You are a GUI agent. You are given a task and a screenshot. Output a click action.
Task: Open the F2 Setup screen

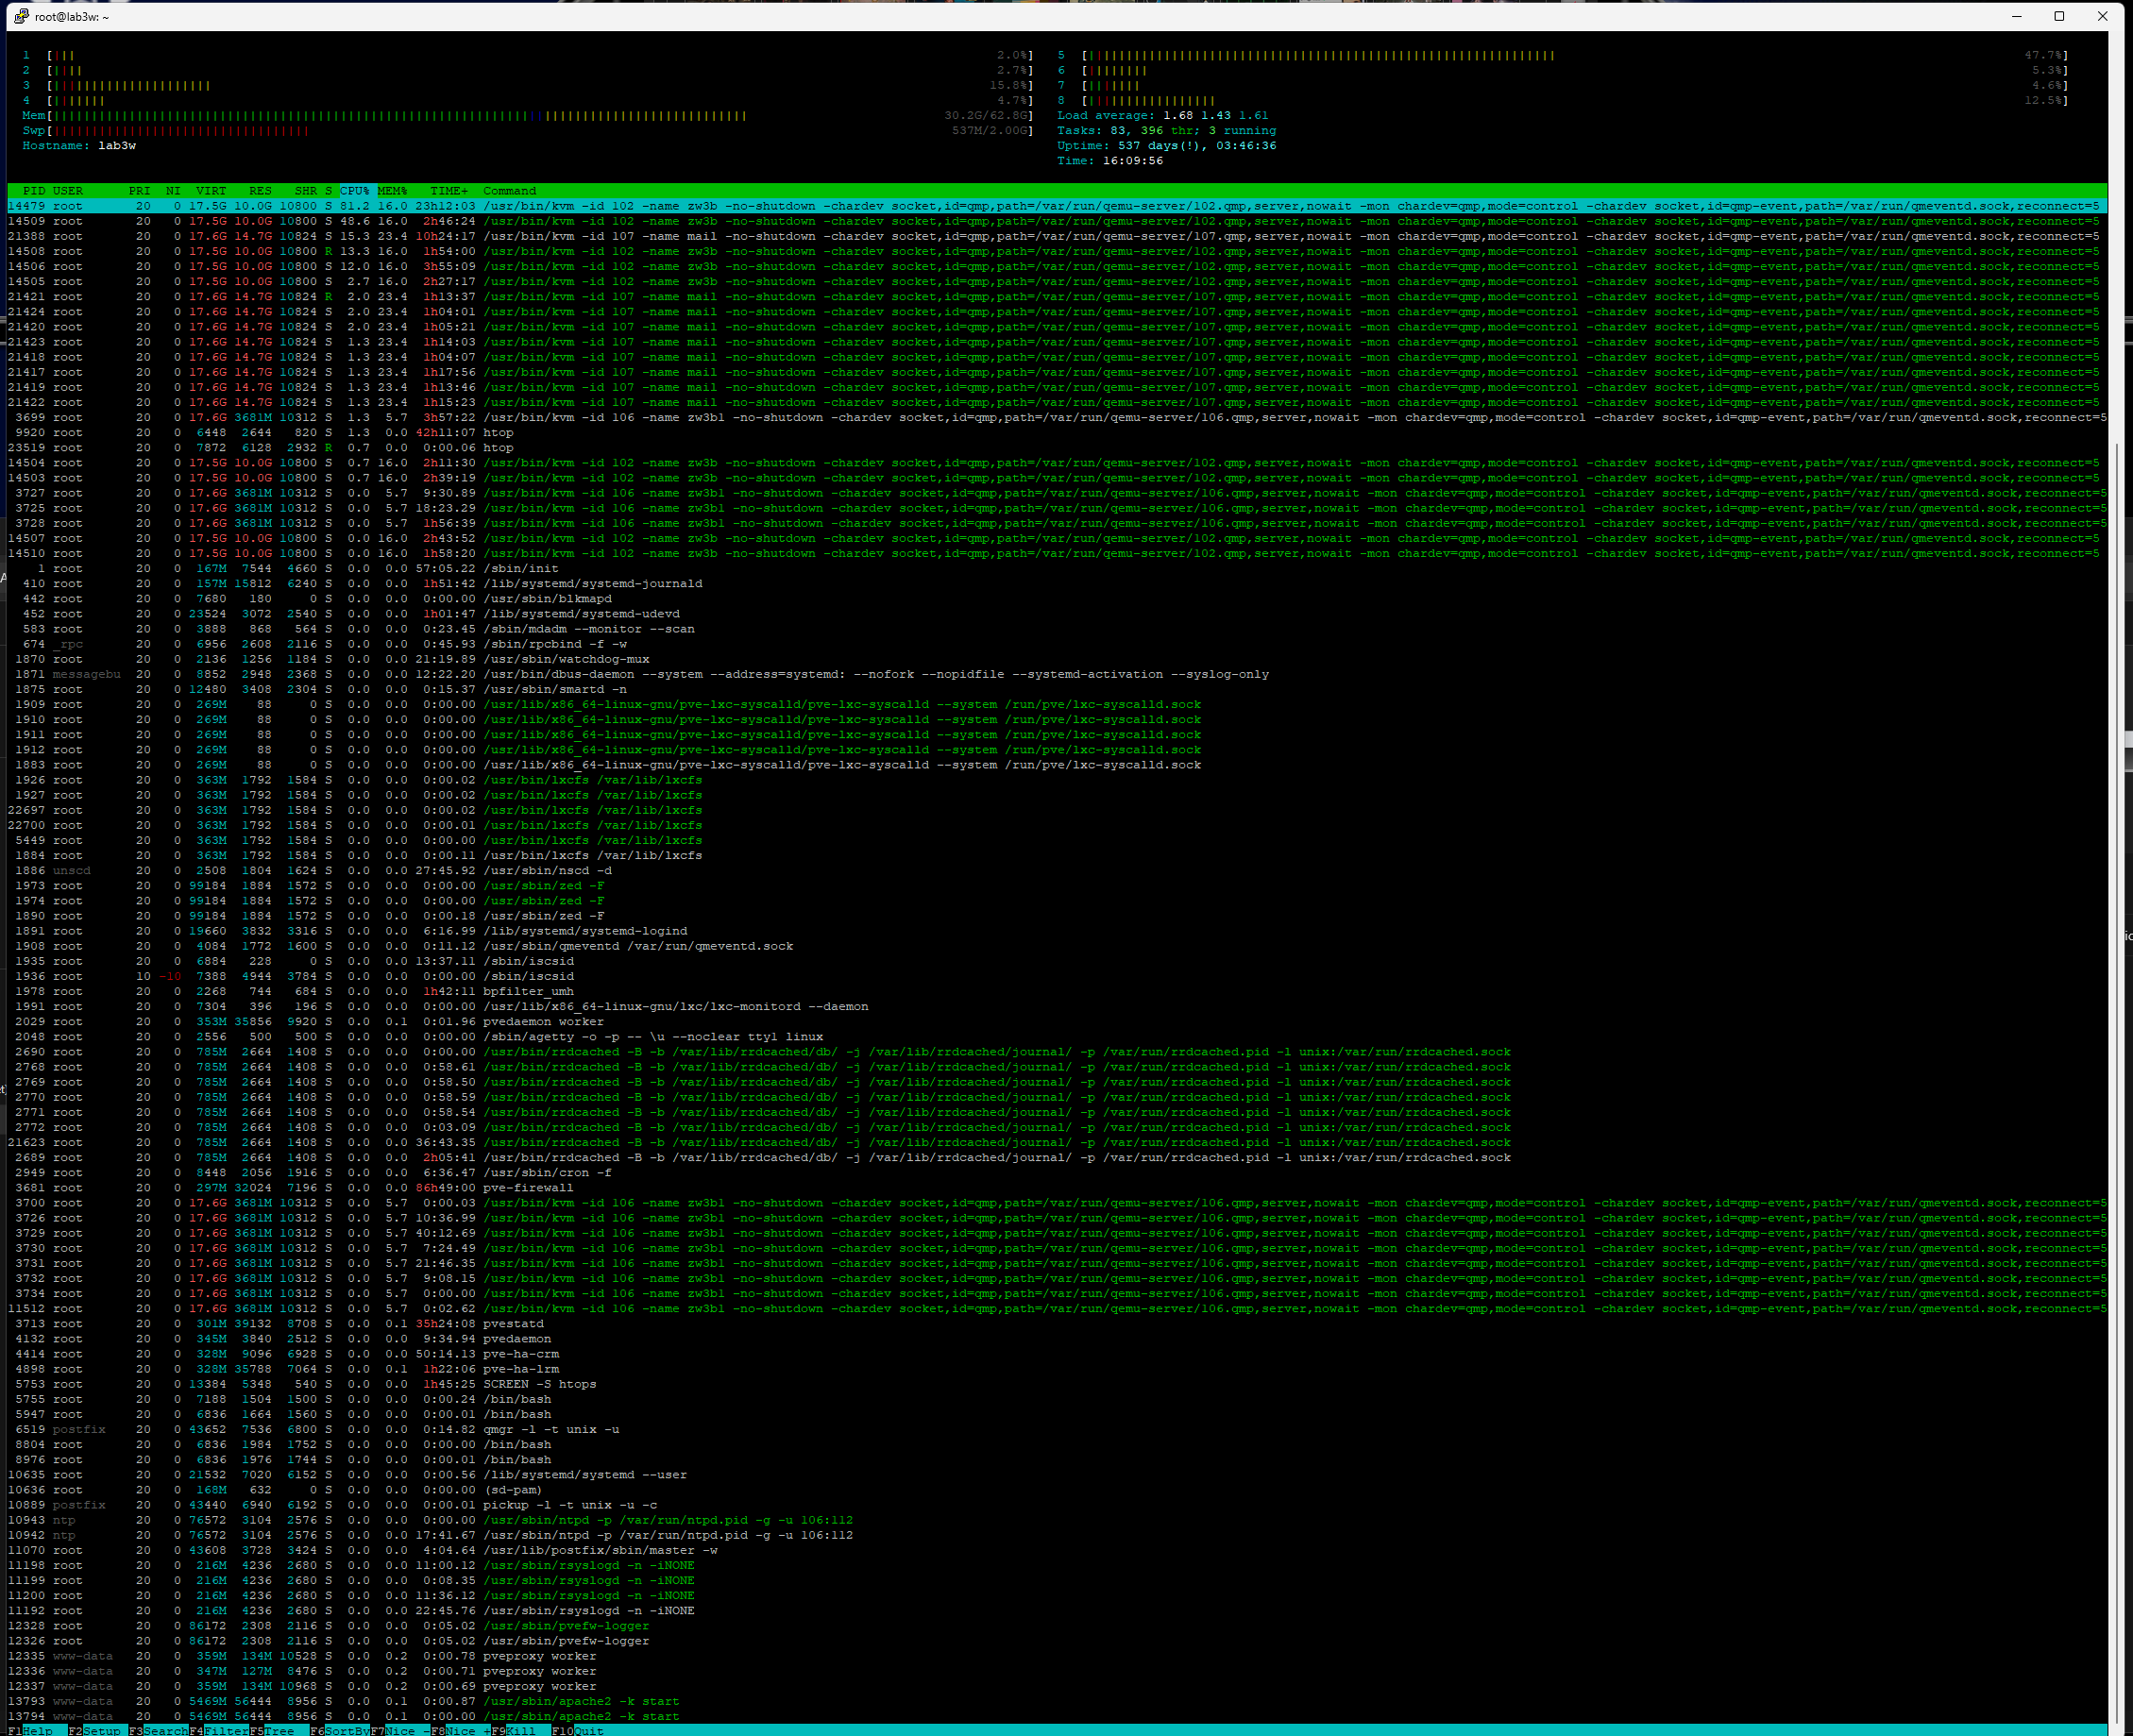(x=94, y=1730)
